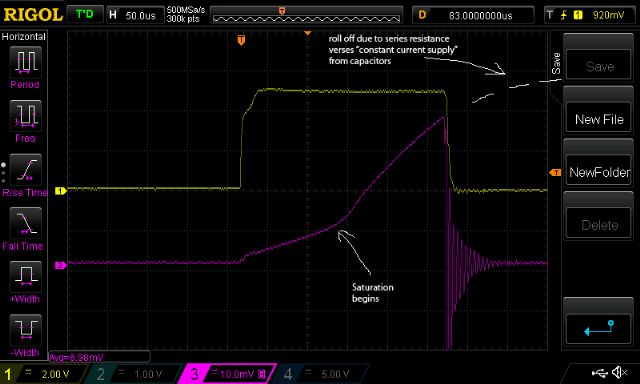
Task: Open the D 83.0000000us delay field
Action: coord(473,15)
